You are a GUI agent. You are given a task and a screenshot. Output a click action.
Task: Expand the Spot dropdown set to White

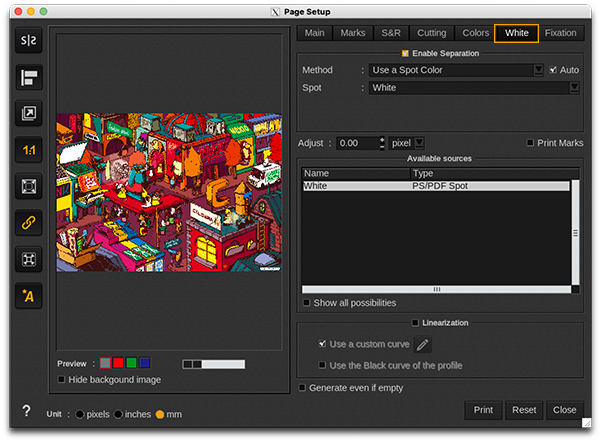point(474,88)
